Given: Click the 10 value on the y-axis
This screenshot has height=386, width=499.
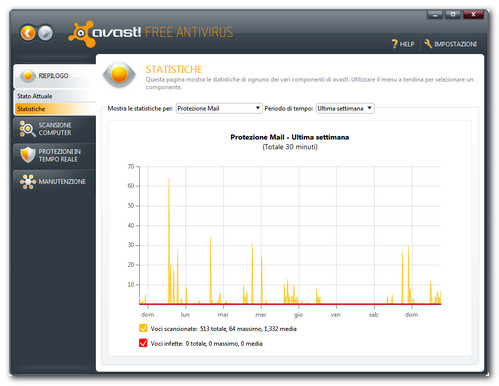Looking at the screenshot, I should (x=131, y=284).
